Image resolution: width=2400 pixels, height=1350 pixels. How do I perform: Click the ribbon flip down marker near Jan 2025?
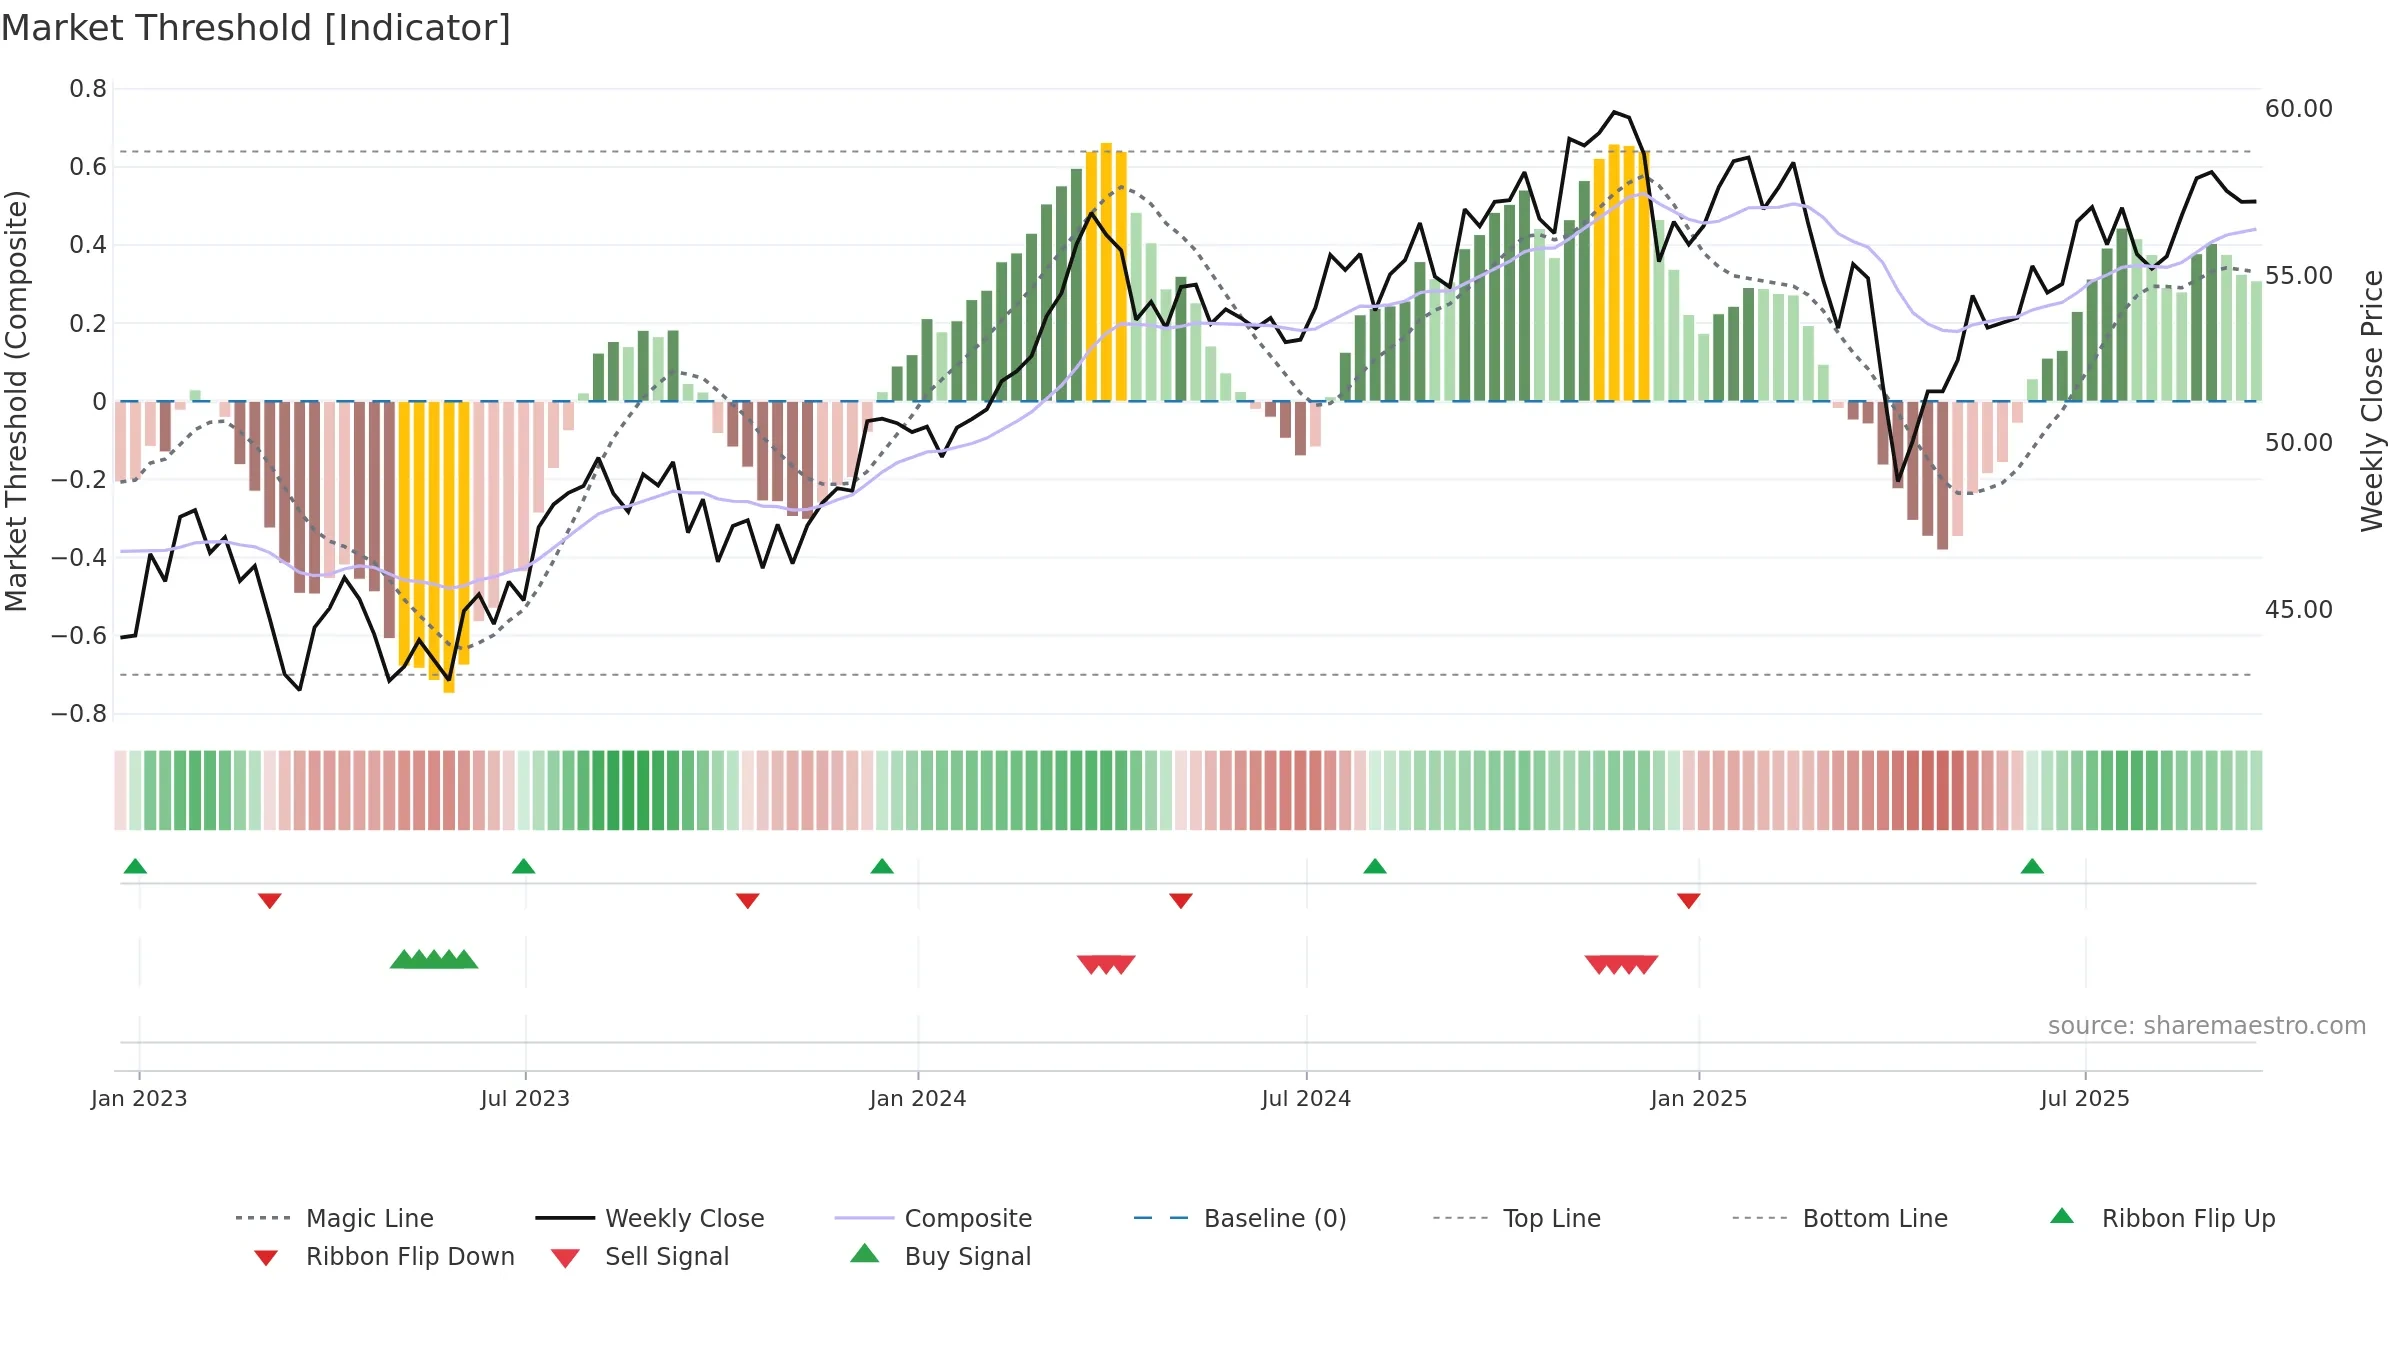[1689, 901]
